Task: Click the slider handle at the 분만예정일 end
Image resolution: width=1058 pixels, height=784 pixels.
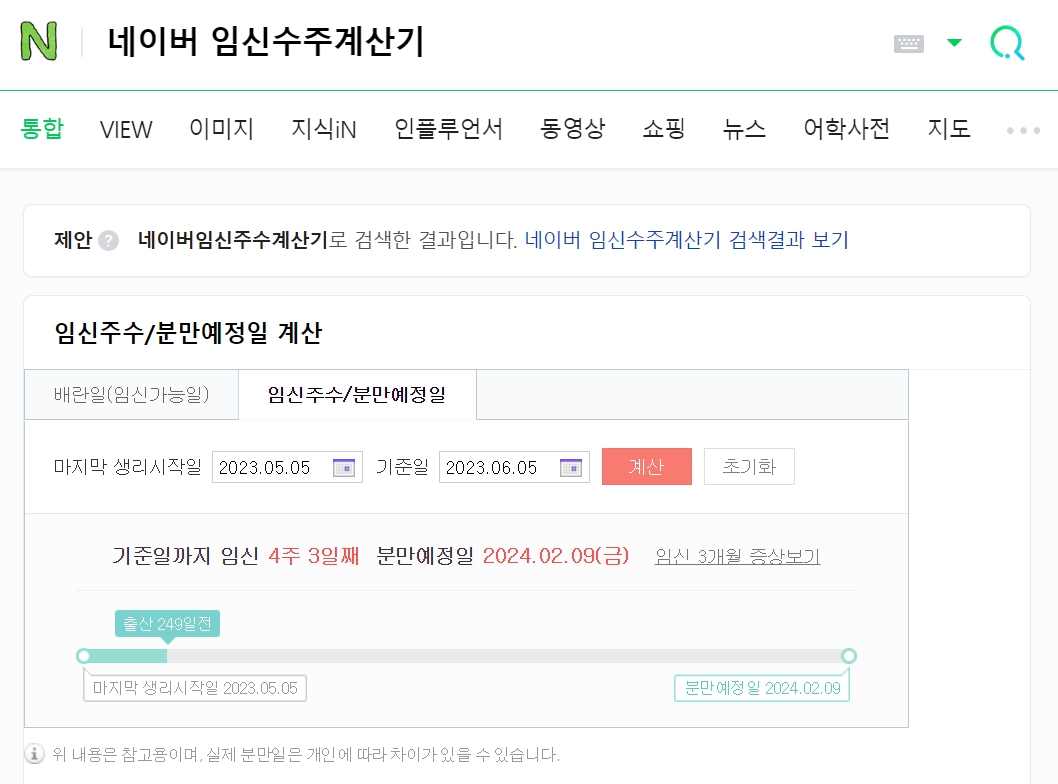Action: (x=849, y=656)
